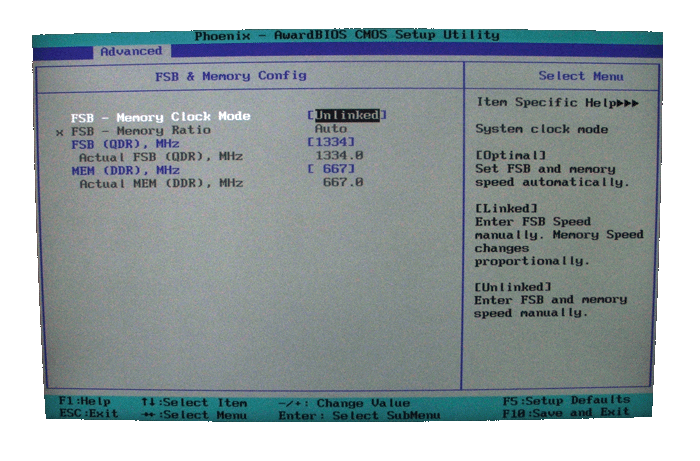The width and height of the screenshot is (700, 461).
Task: Click Actual MEM (DDR), MHz label
Action: click(161, 183)
